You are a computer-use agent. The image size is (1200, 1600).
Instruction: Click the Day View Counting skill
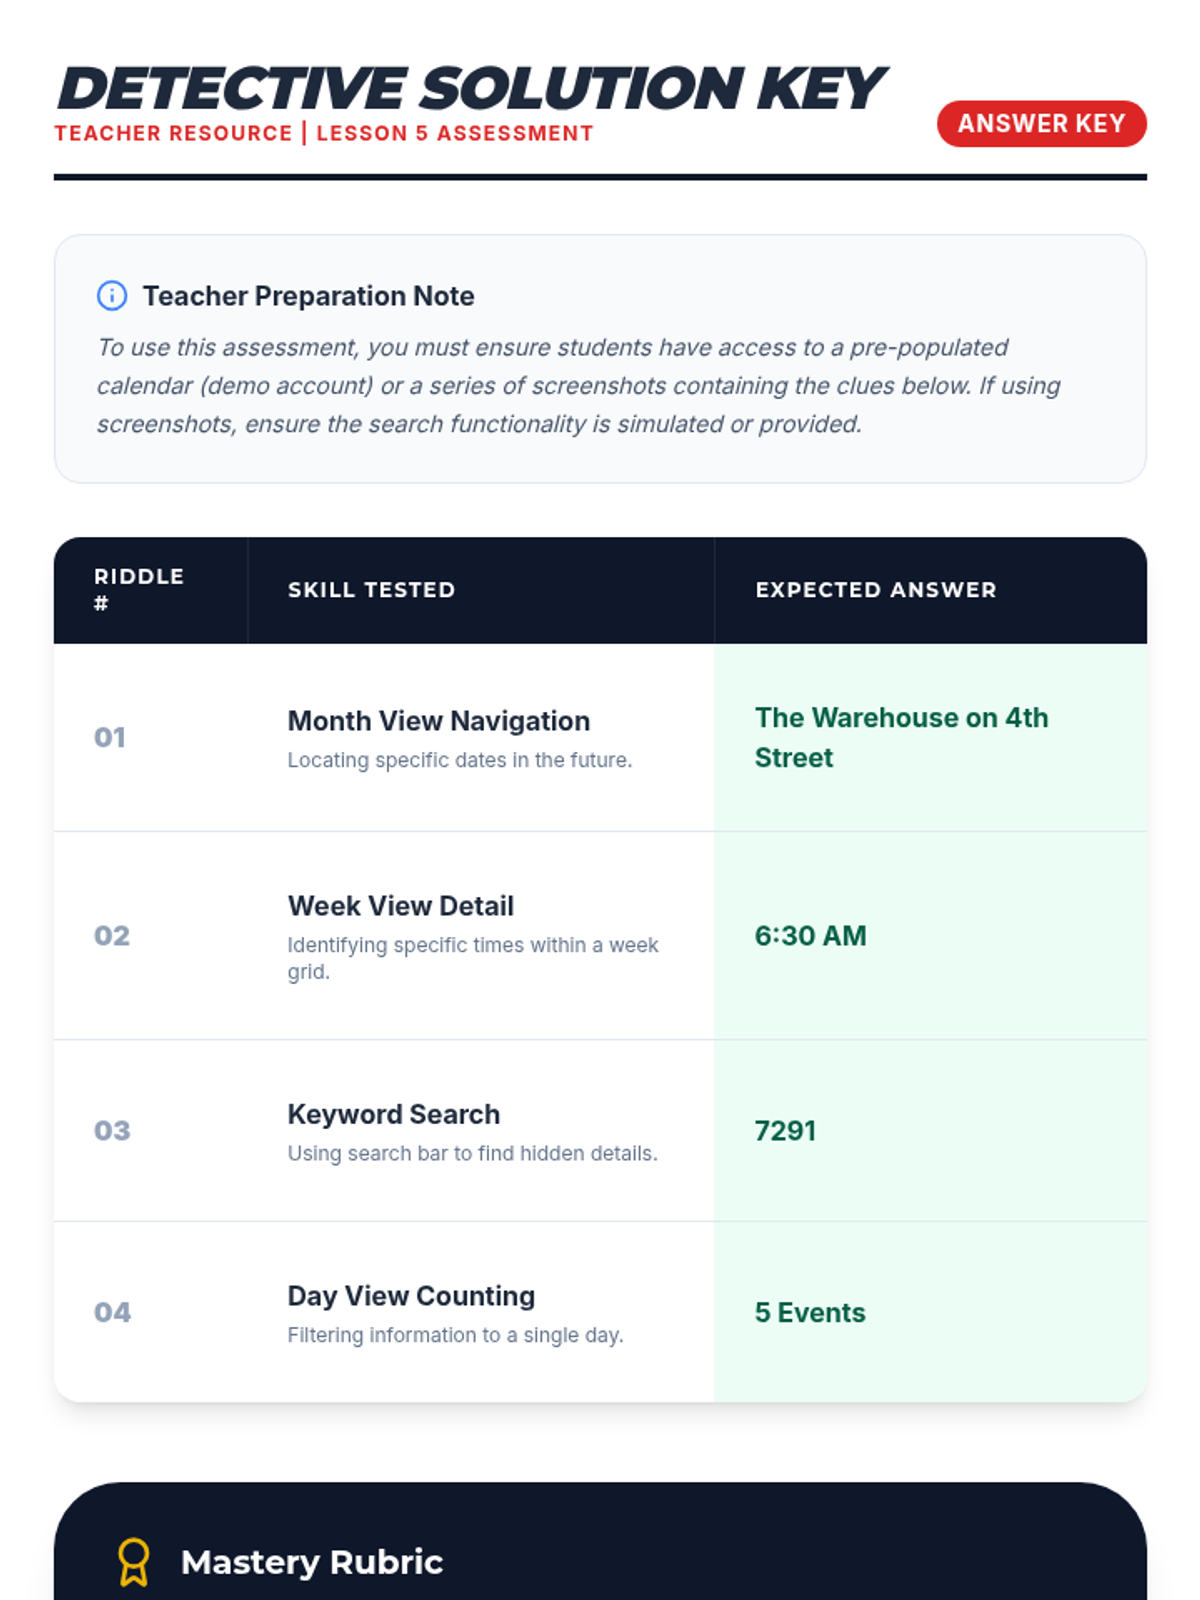[x=411, y=1296]
